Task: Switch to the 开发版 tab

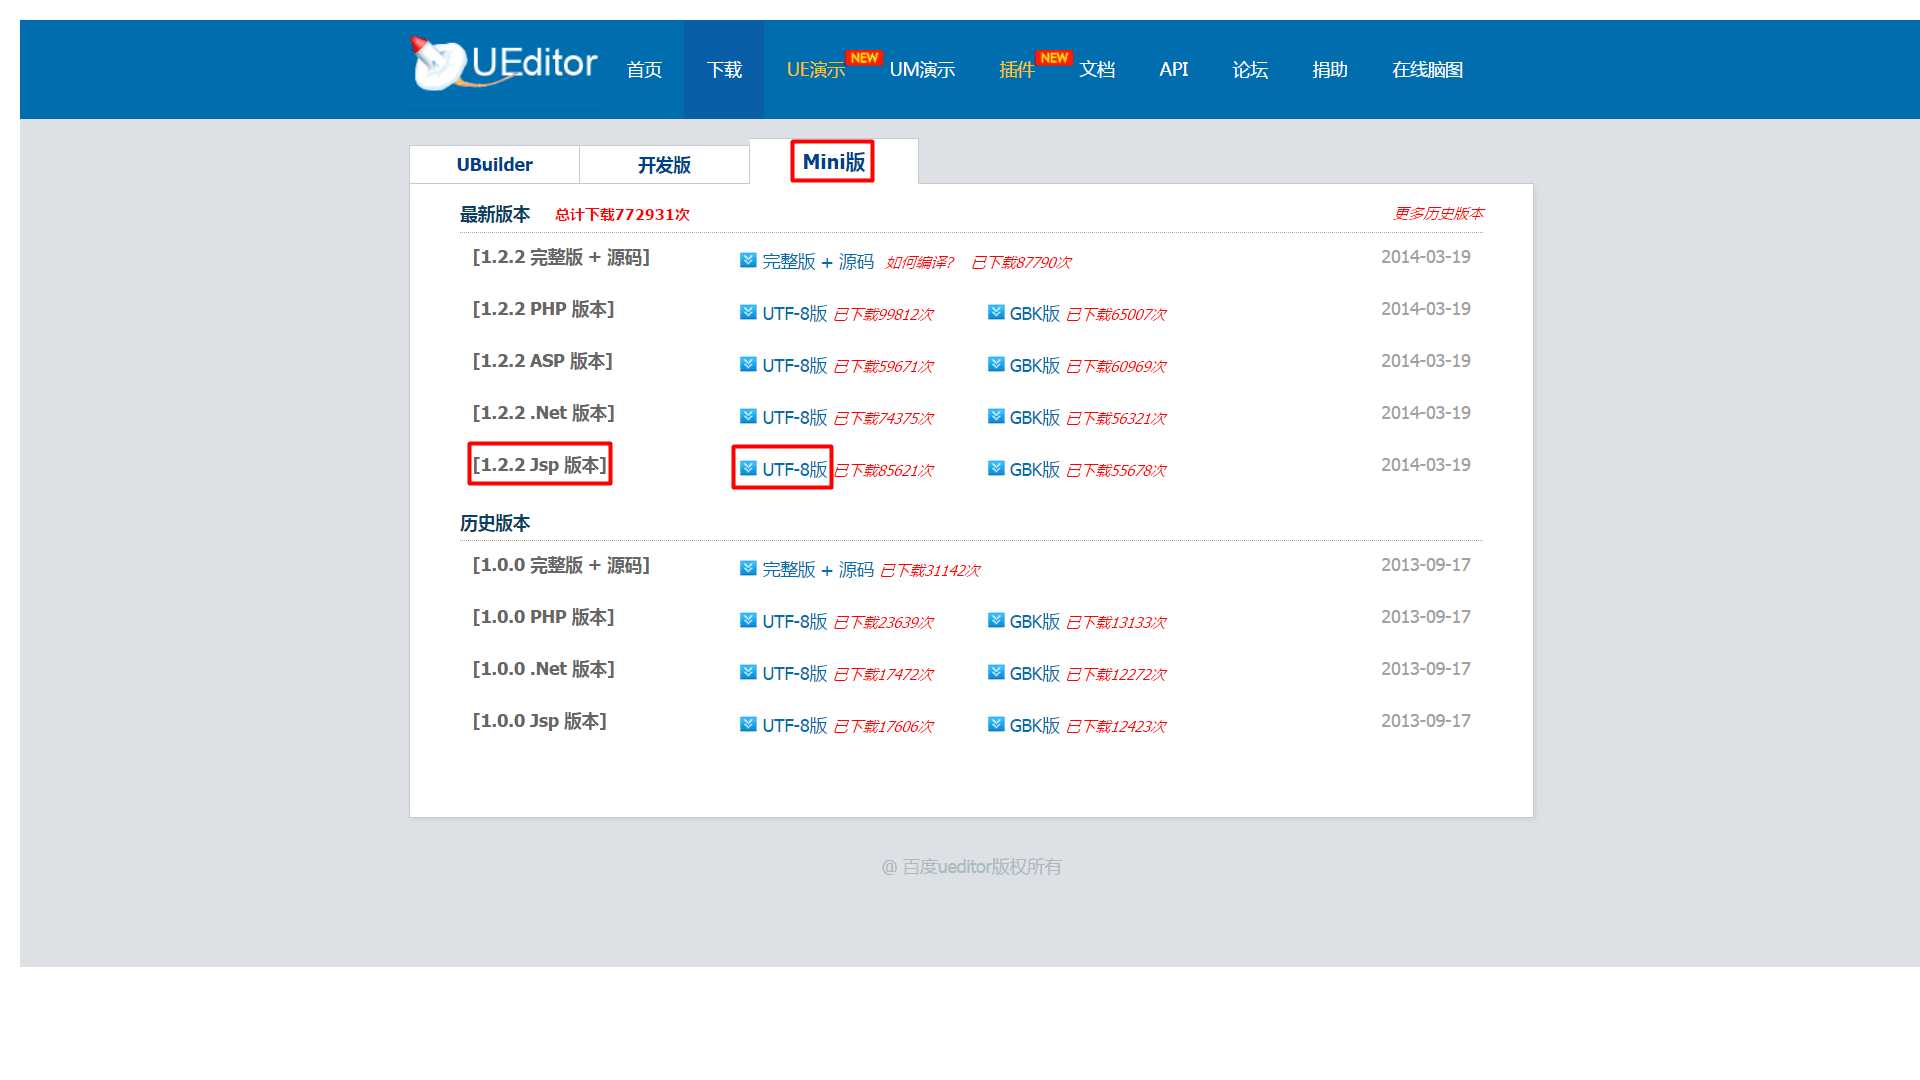Action: [x=664, y=165]
